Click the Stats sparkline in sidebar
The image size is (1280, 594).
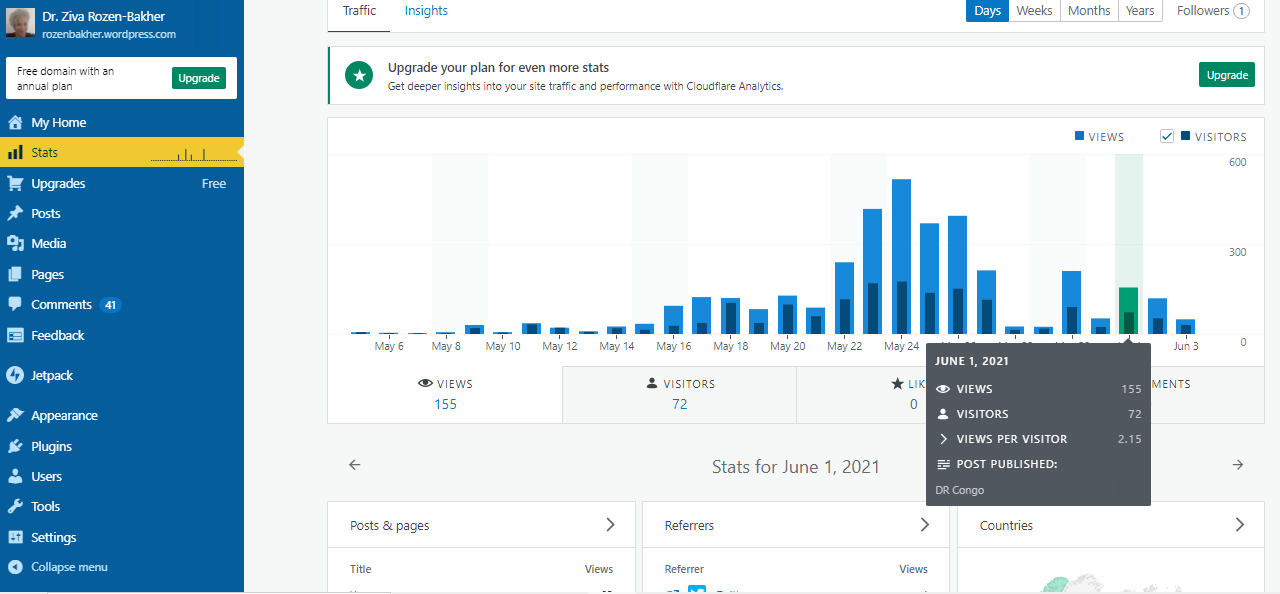[x=193, y=154]
